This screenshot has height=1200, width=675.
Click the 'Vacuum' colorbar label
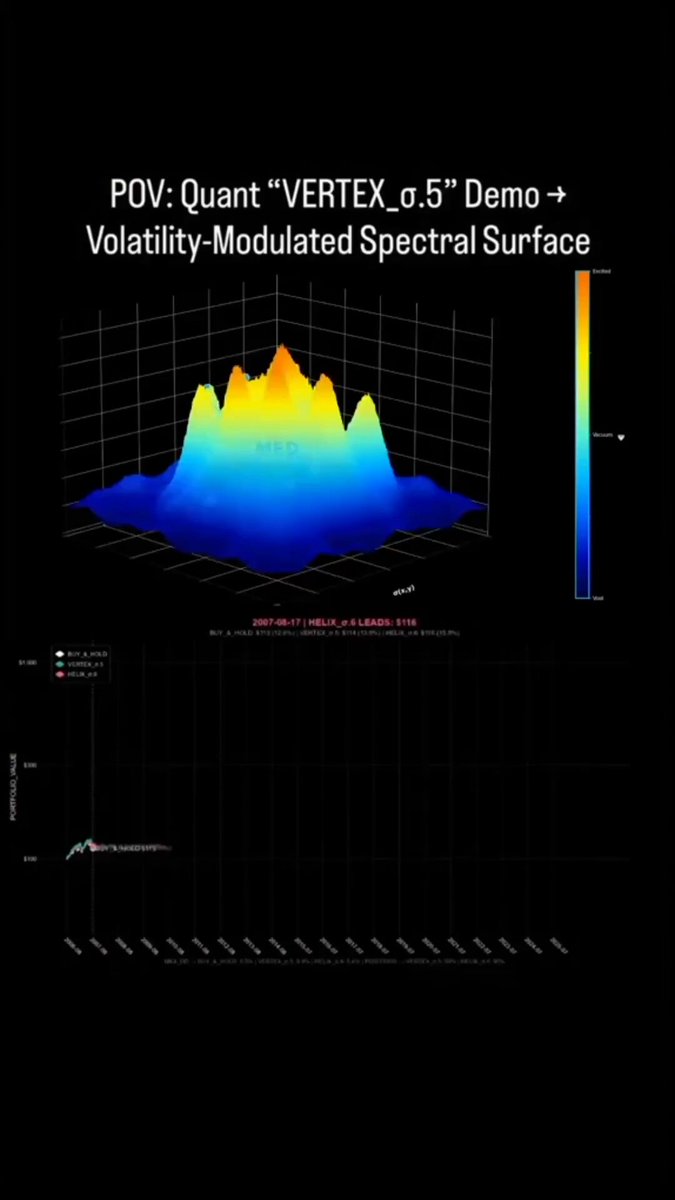(x=601, y=436)
